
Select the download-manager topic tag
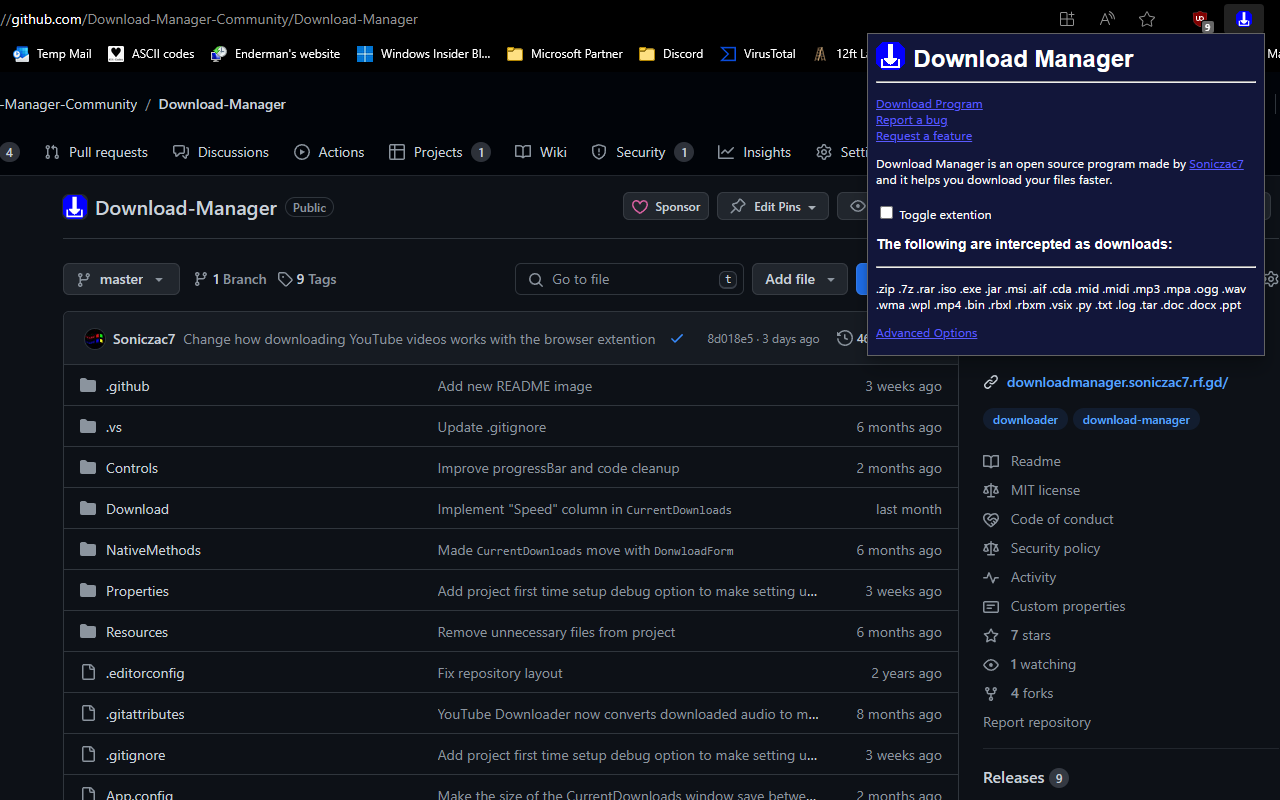(x=1136, y=420)
